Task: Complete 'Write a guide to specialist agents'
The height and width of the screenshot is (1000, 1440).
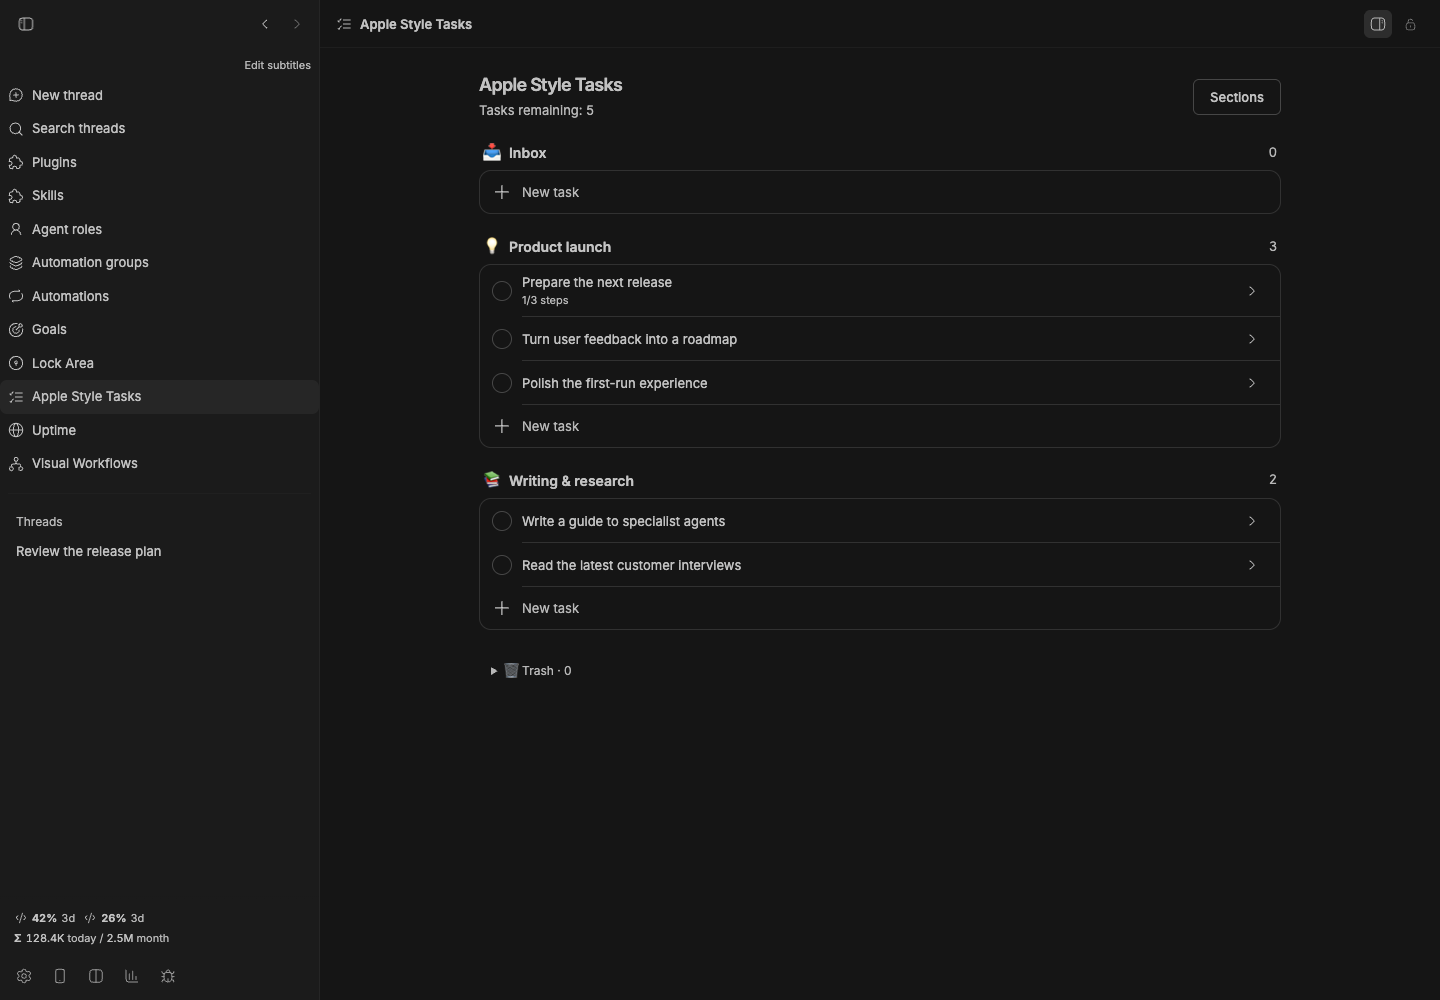Action: (502, 521)
